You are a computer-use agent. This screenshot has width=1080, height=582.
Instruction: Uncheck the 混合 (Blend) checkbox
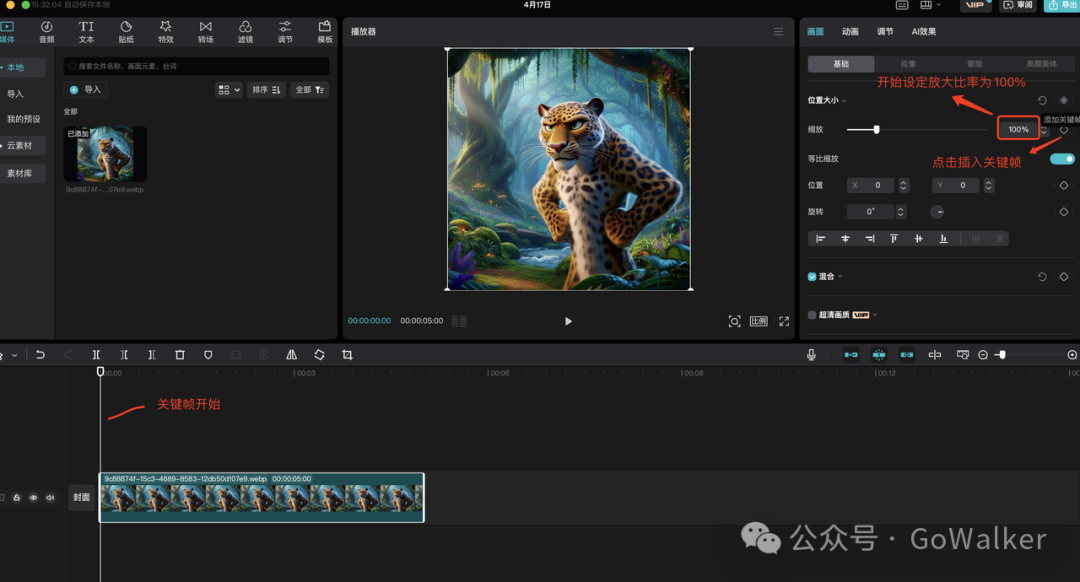(812, 277)
